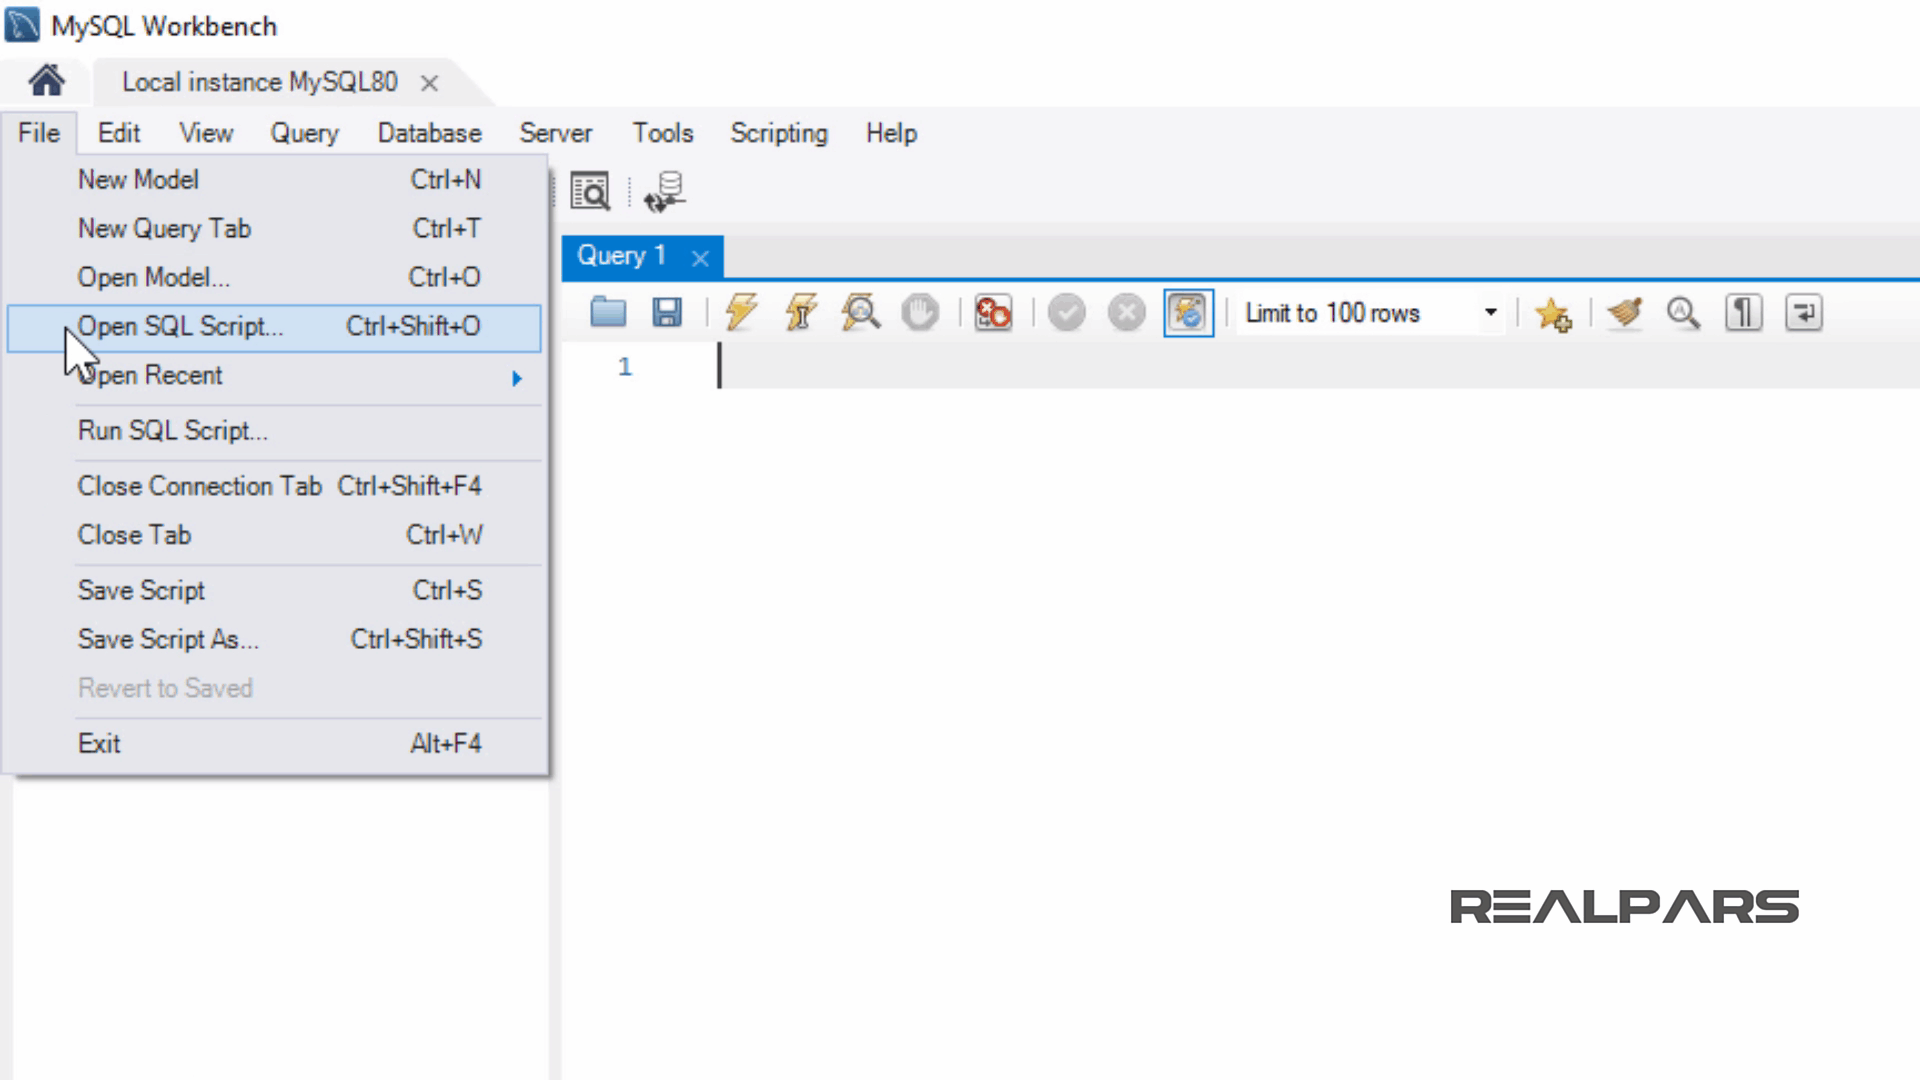Beautify the script with the broom icon
Screen dimensions: 1920x1080
click(1624, 313)
